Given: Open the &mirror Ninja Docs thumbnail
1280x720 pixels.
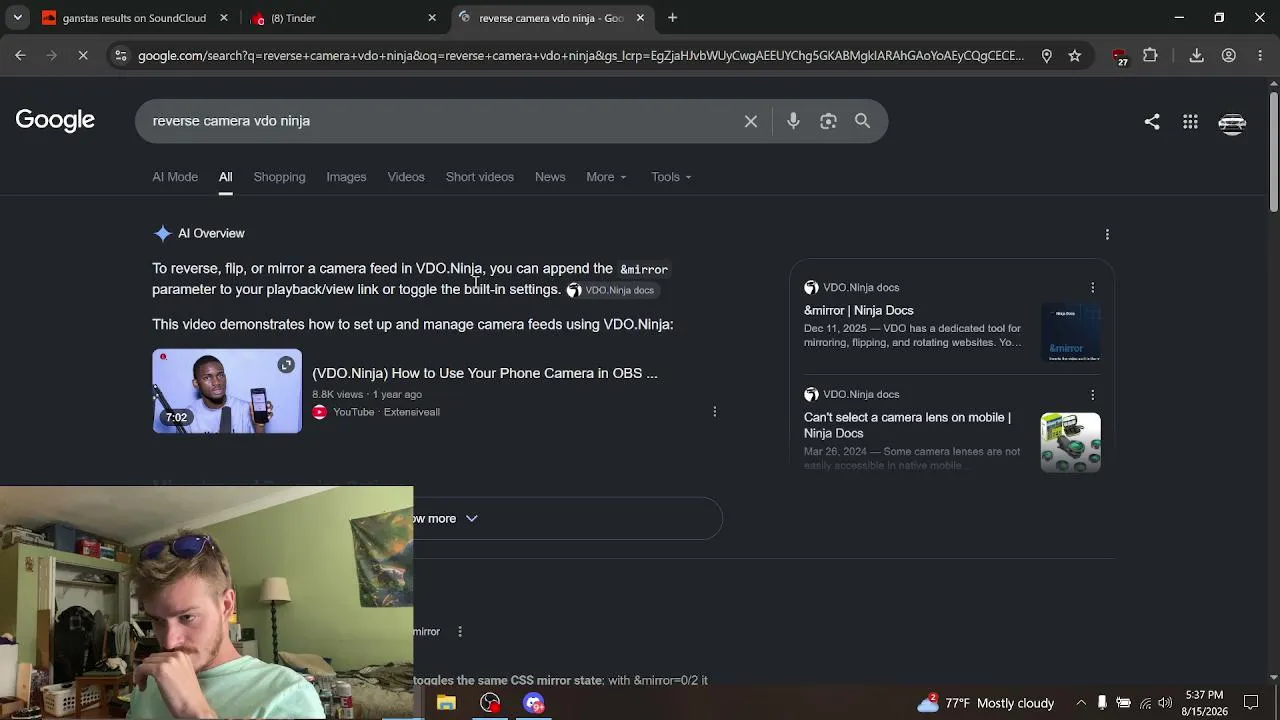Looking at the screenshot, I should click(x=1070, y=331).
